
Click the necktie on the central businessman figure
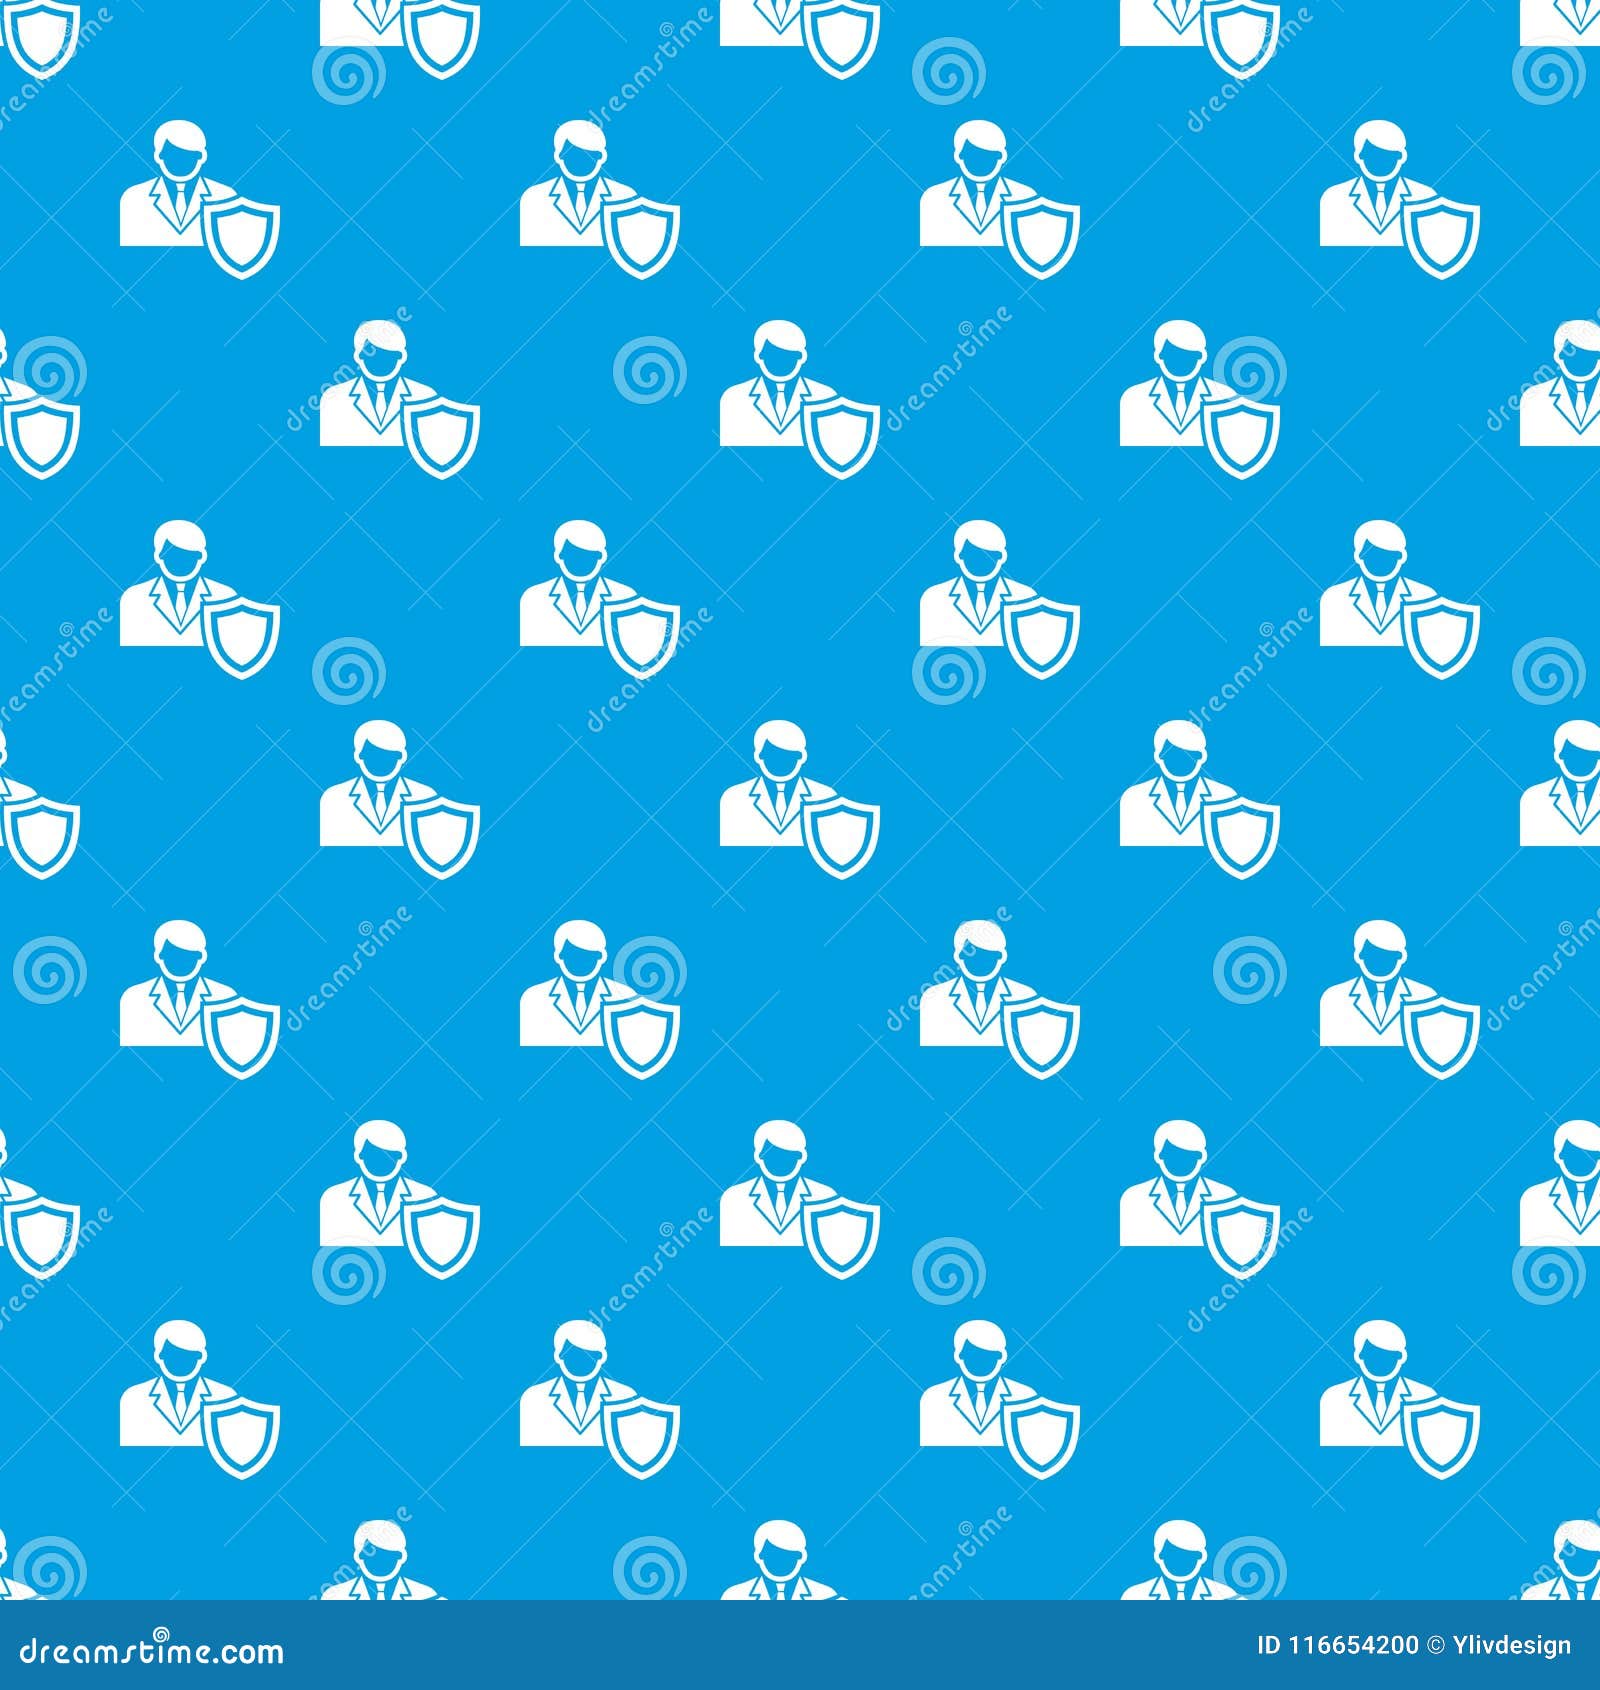tap(780, 800)
